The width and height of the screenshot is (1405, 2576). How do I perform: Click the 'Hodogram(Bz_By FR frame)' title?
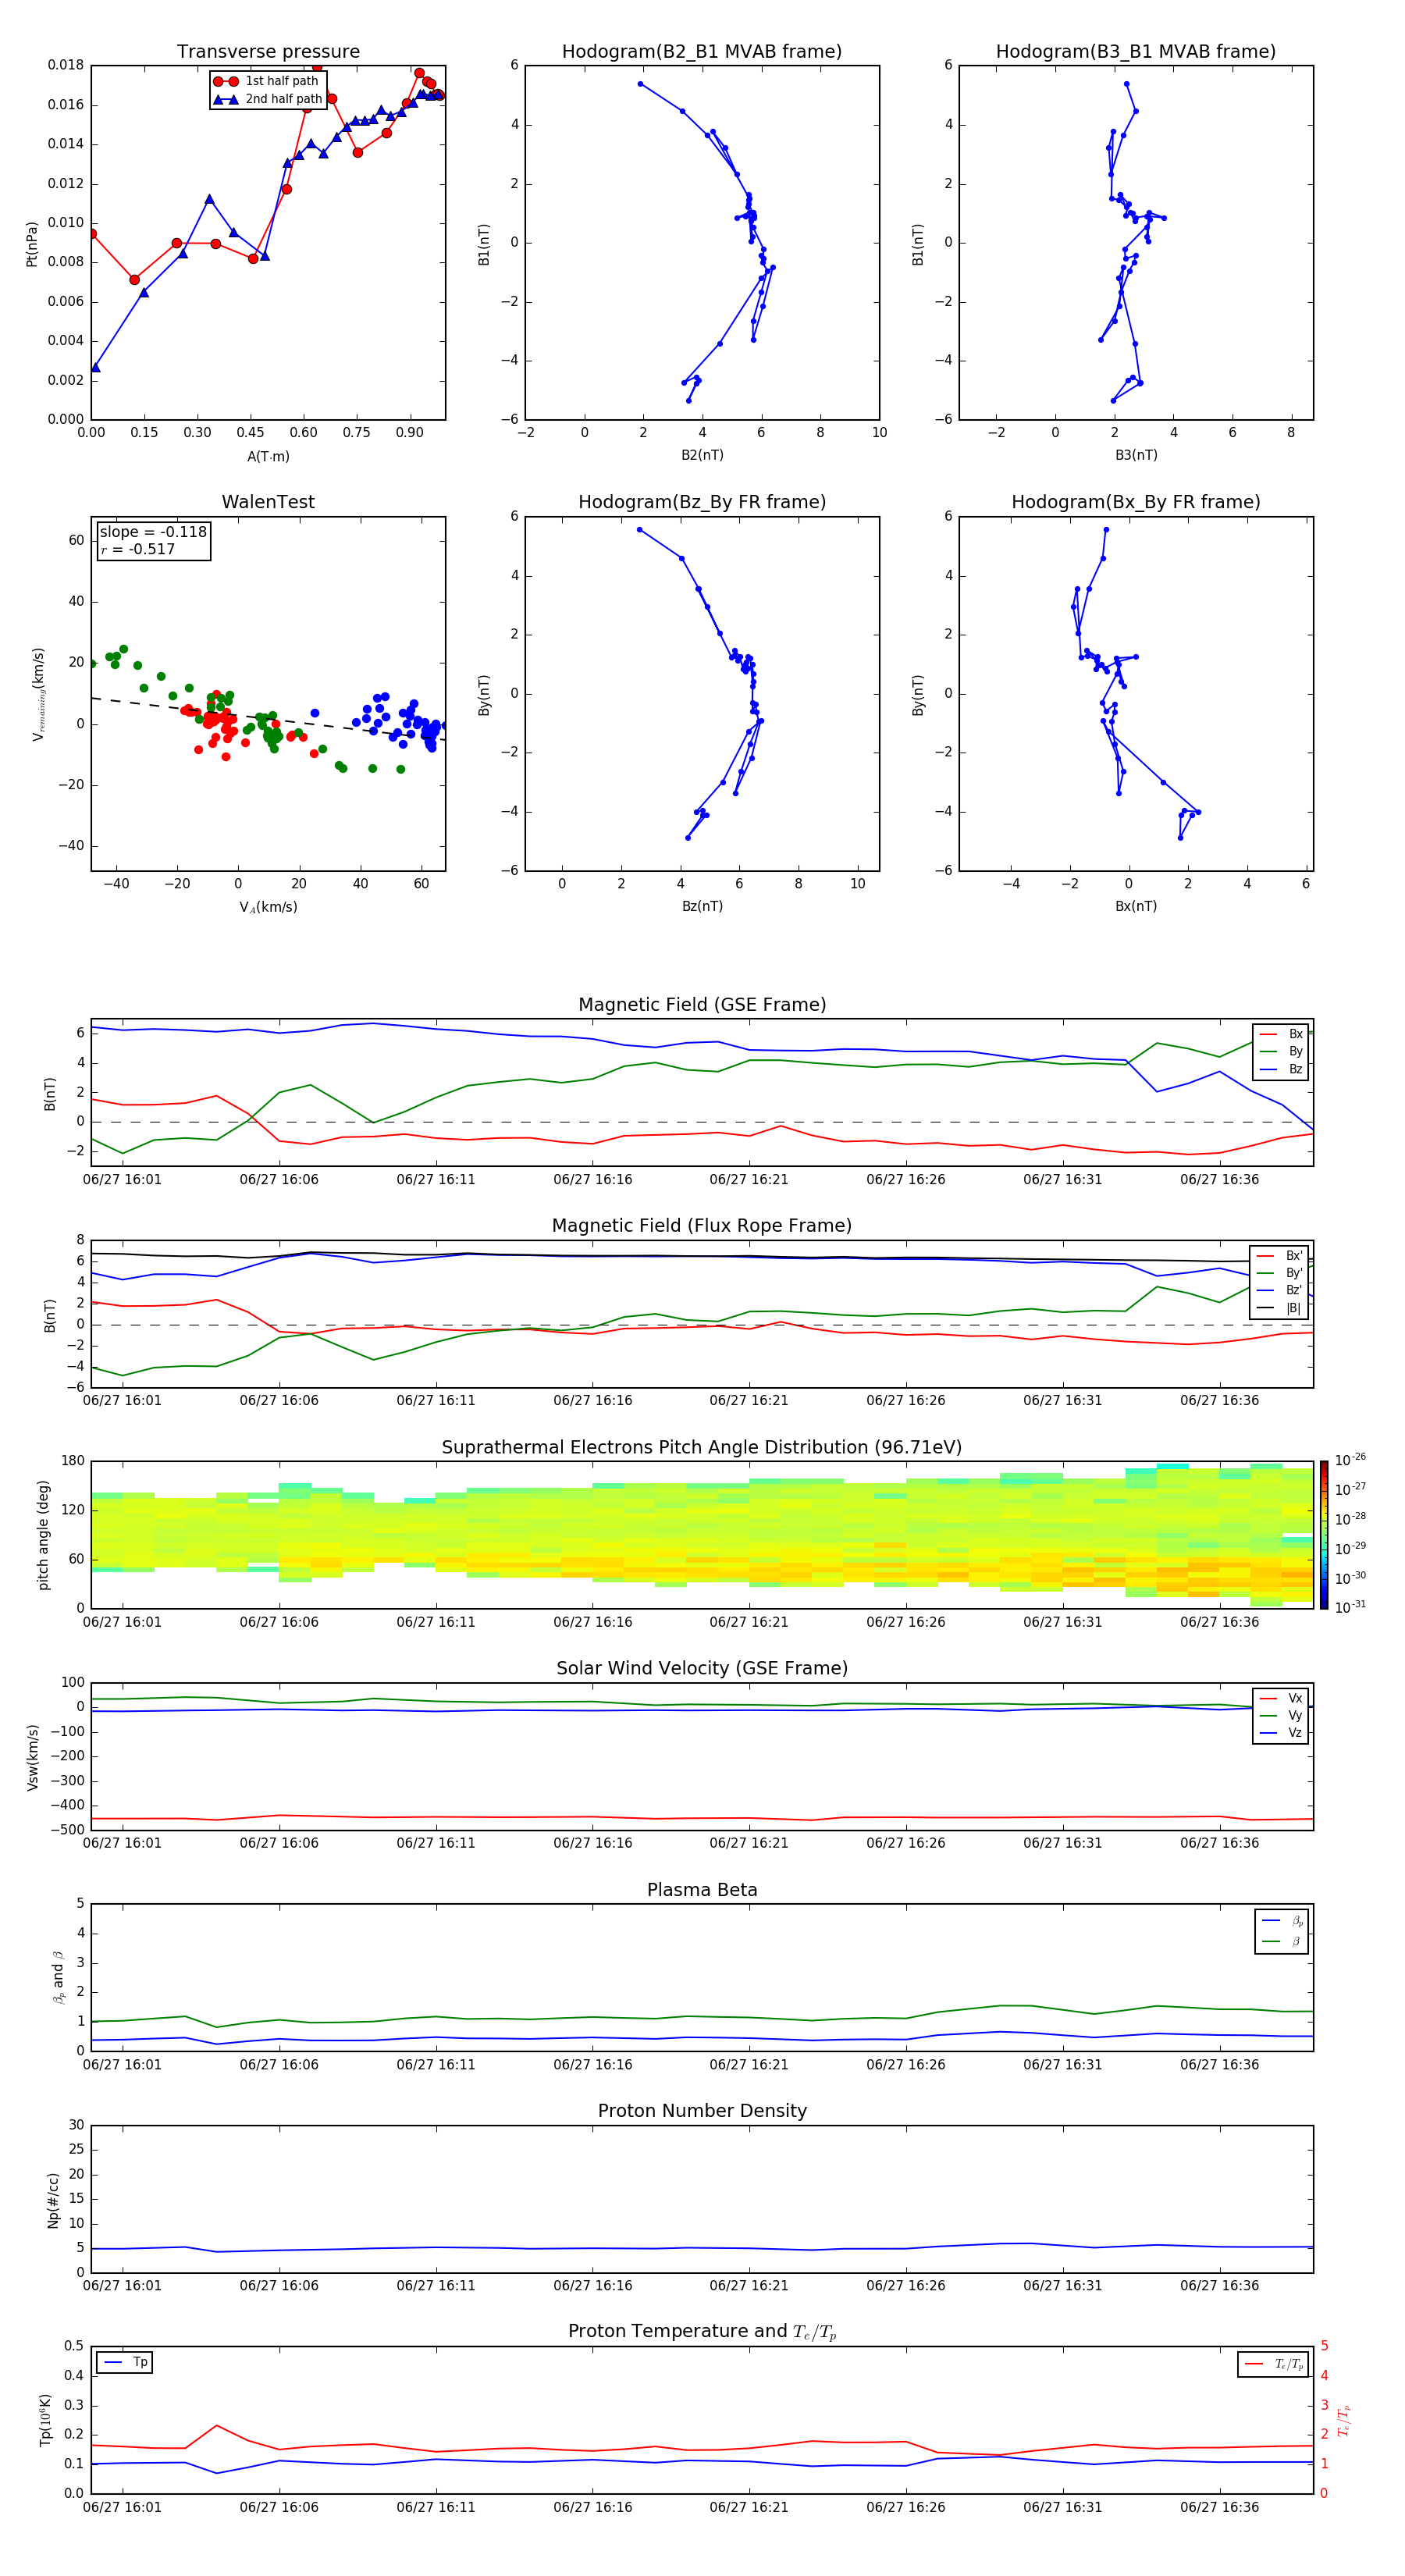point(702,502)
